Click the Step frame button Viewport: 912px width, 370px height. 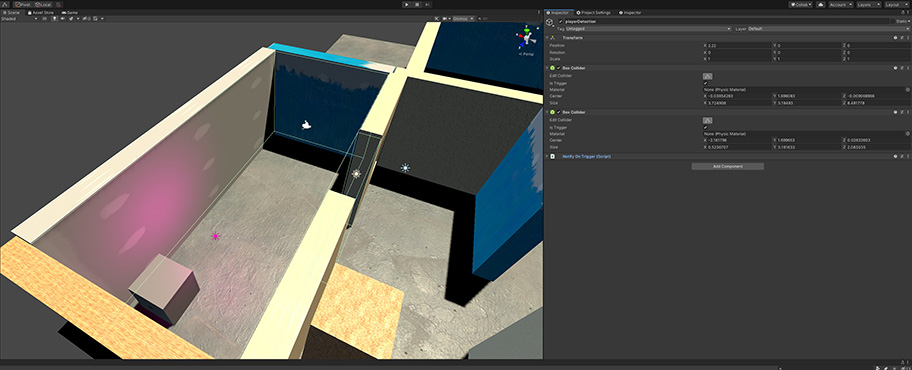click(428, 4)
